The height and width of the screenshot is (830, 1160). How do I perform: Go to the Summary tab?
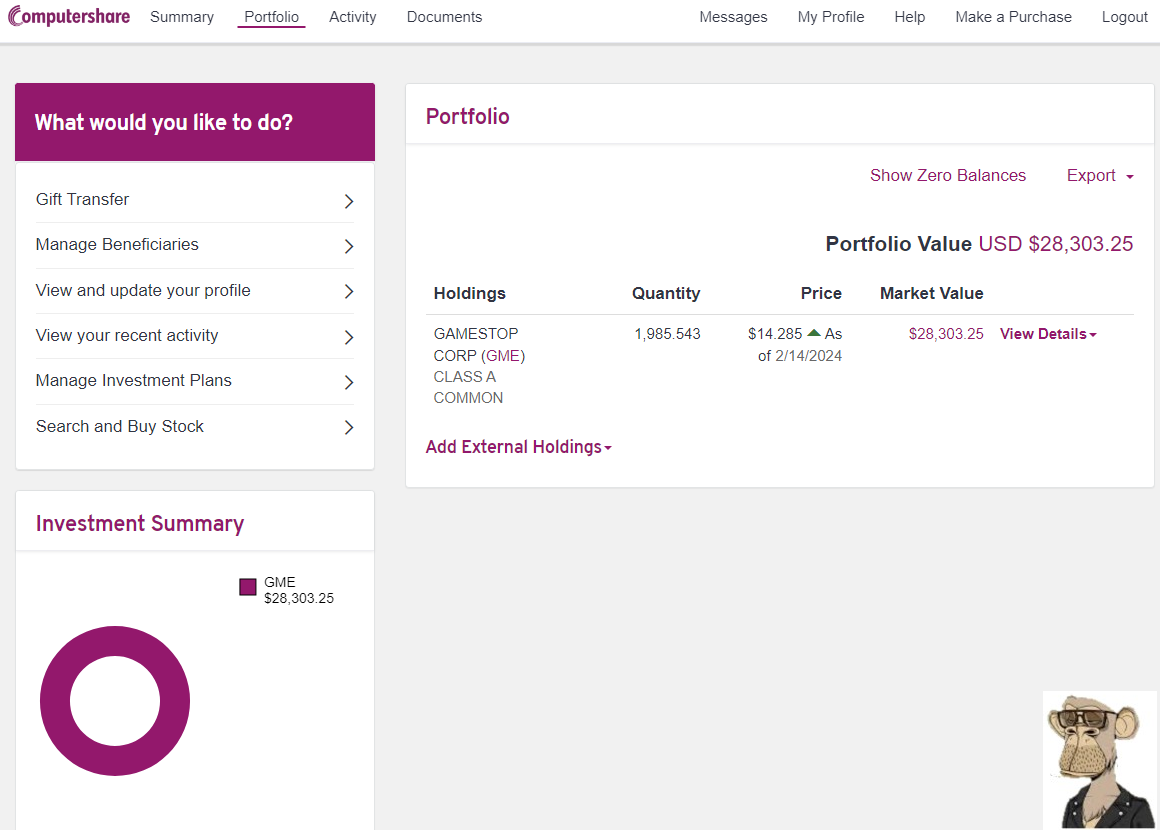(182, 17)
